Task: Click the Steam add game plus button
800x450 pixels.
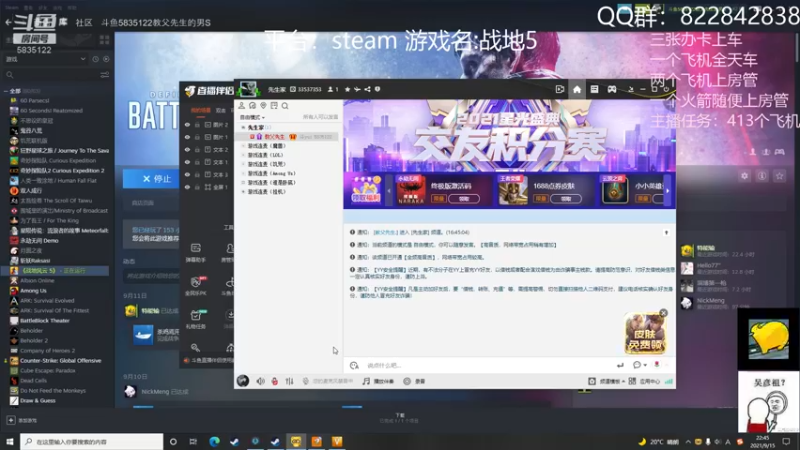Action: [x=11, y=420]
